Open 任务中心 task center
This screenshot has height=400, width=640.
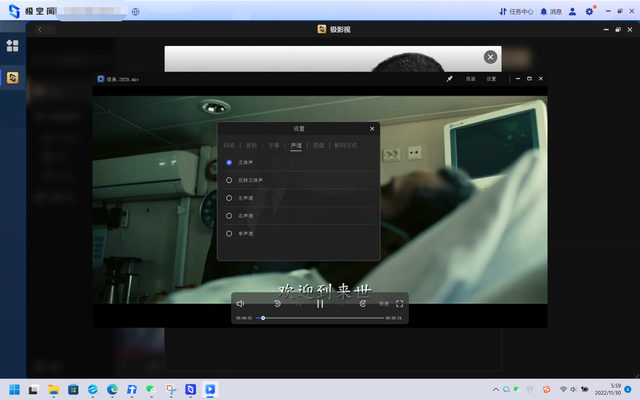click(513, 11)
